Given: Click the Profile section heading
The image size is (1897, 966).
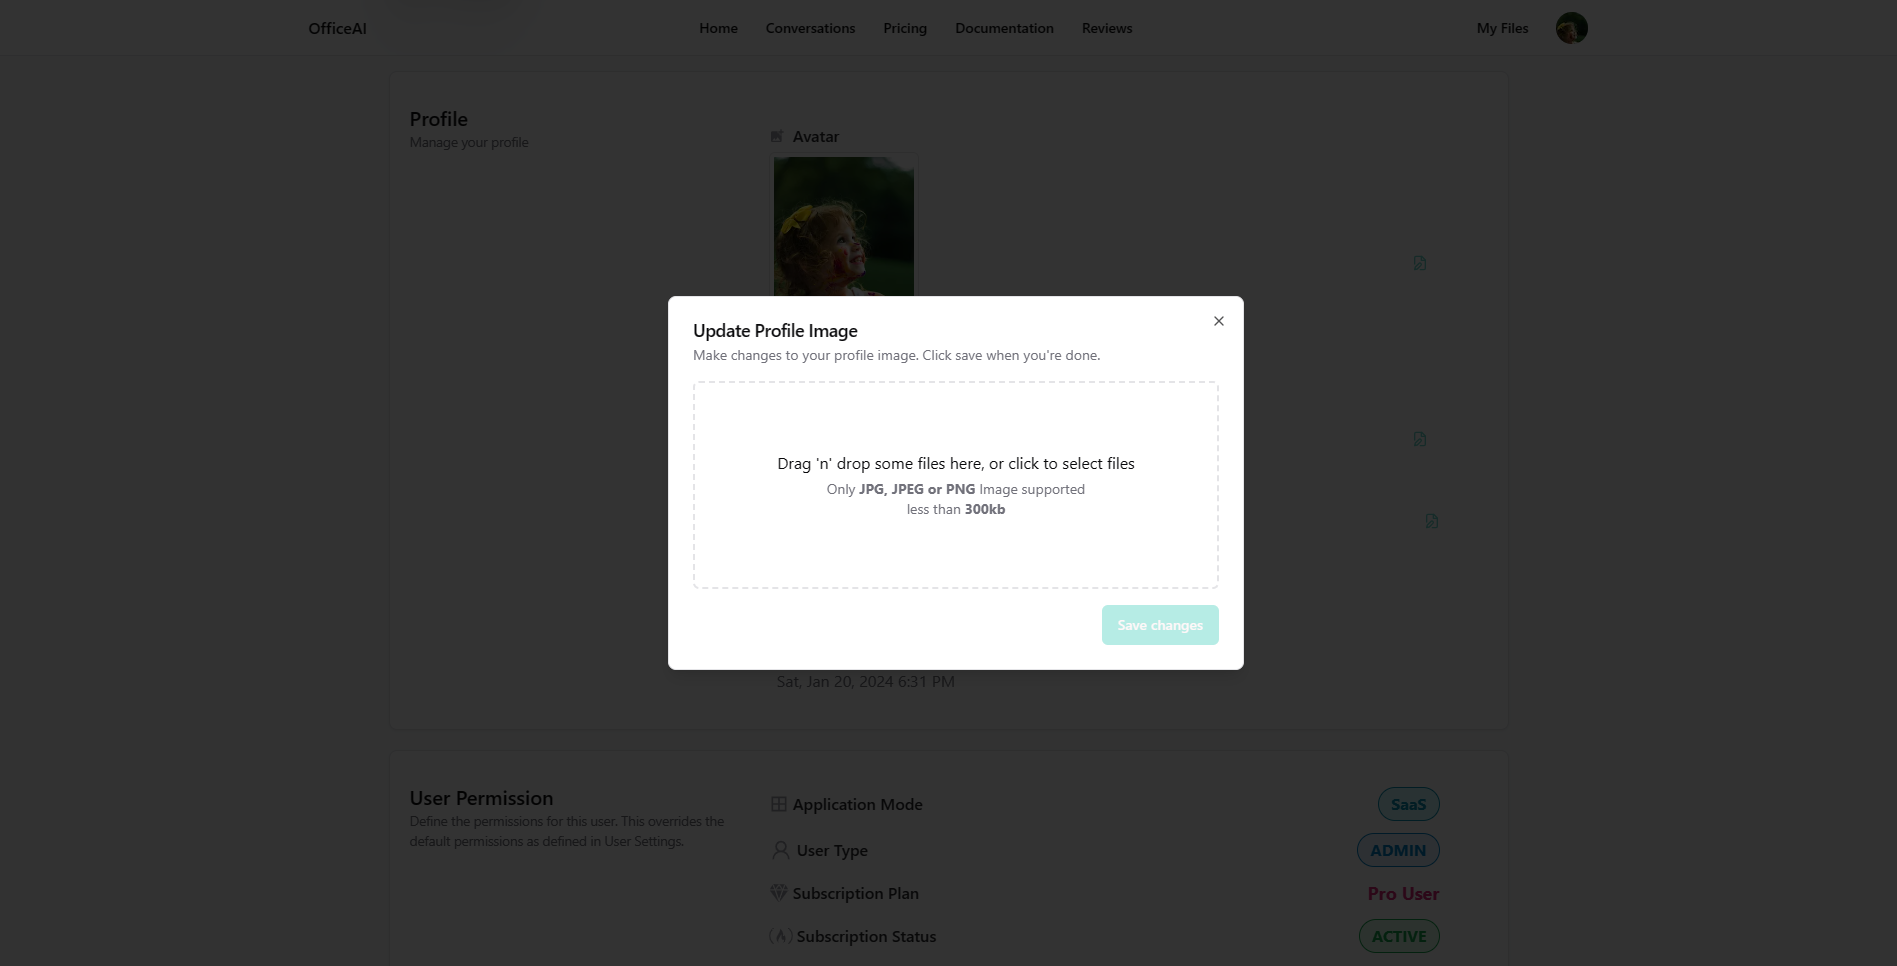Looking at the screenshot, I should (438, 119).
